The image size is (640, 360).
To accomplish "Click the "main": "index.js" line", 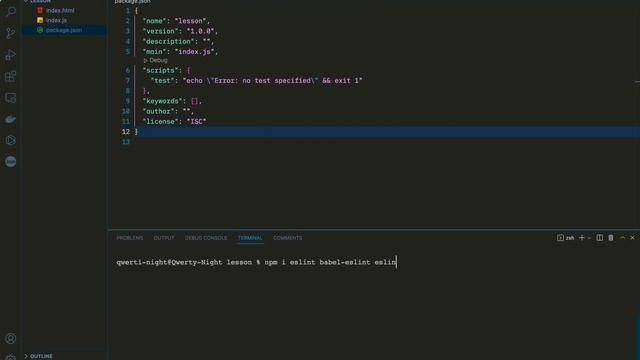I will click(180, 52).
